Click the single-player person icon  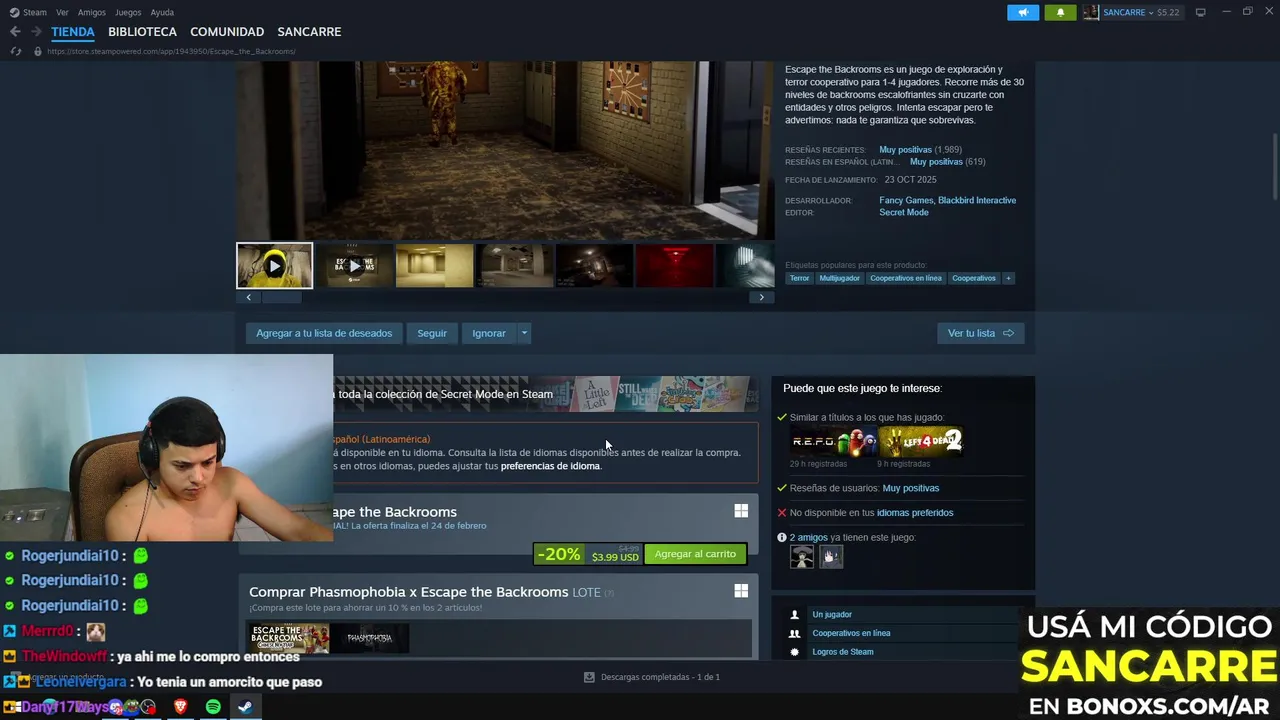coord(795,615)
